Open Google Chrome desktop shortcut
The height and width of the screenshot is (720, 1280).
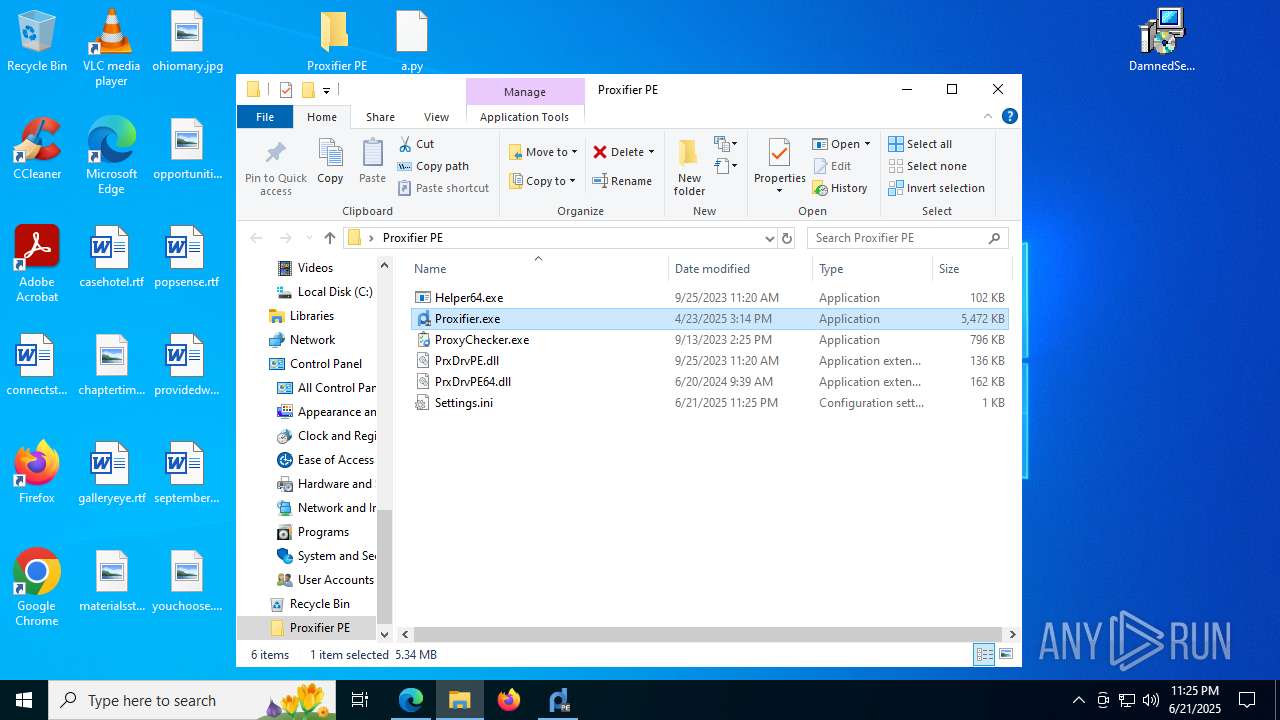[37, 588]
